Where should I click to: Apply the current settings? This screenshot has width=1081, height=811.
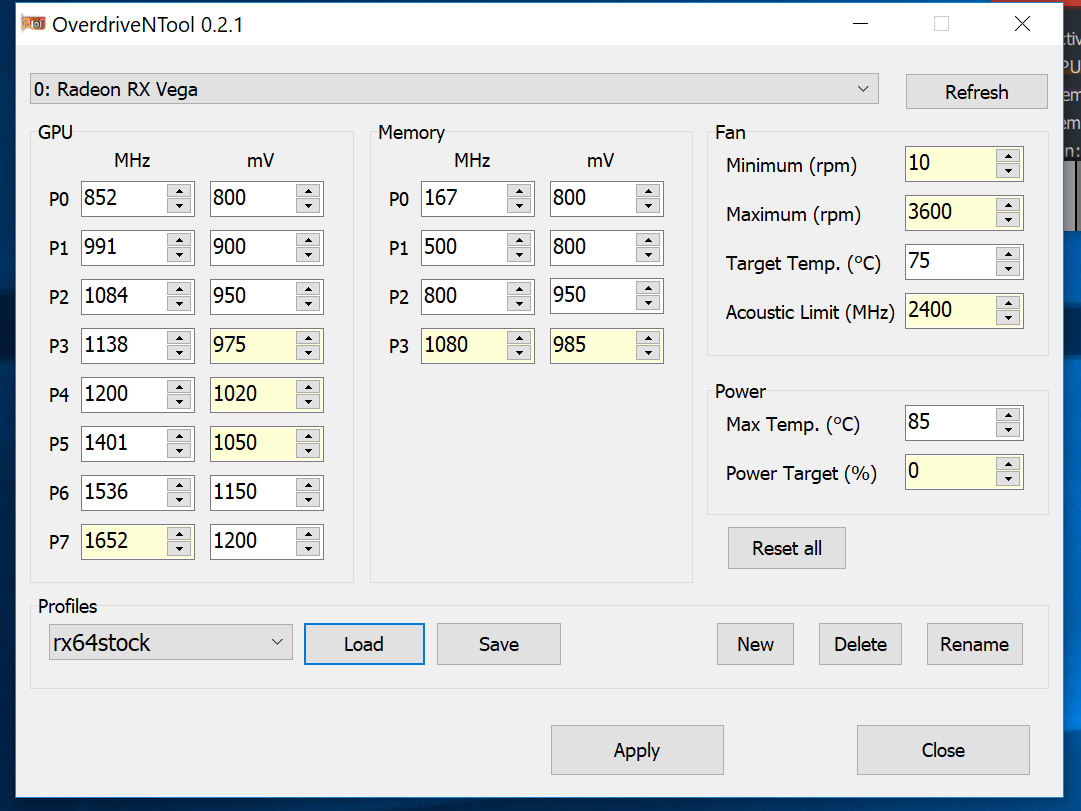[x=637, y=750]
